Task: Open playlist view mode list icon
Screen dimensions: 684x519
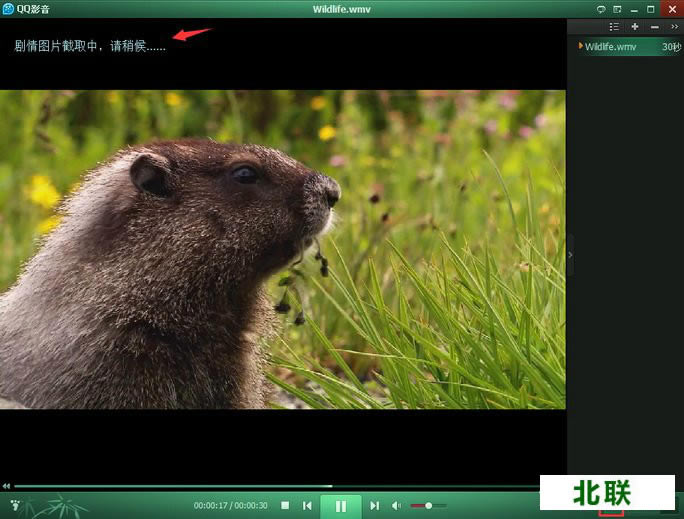Action: point(614,27)
